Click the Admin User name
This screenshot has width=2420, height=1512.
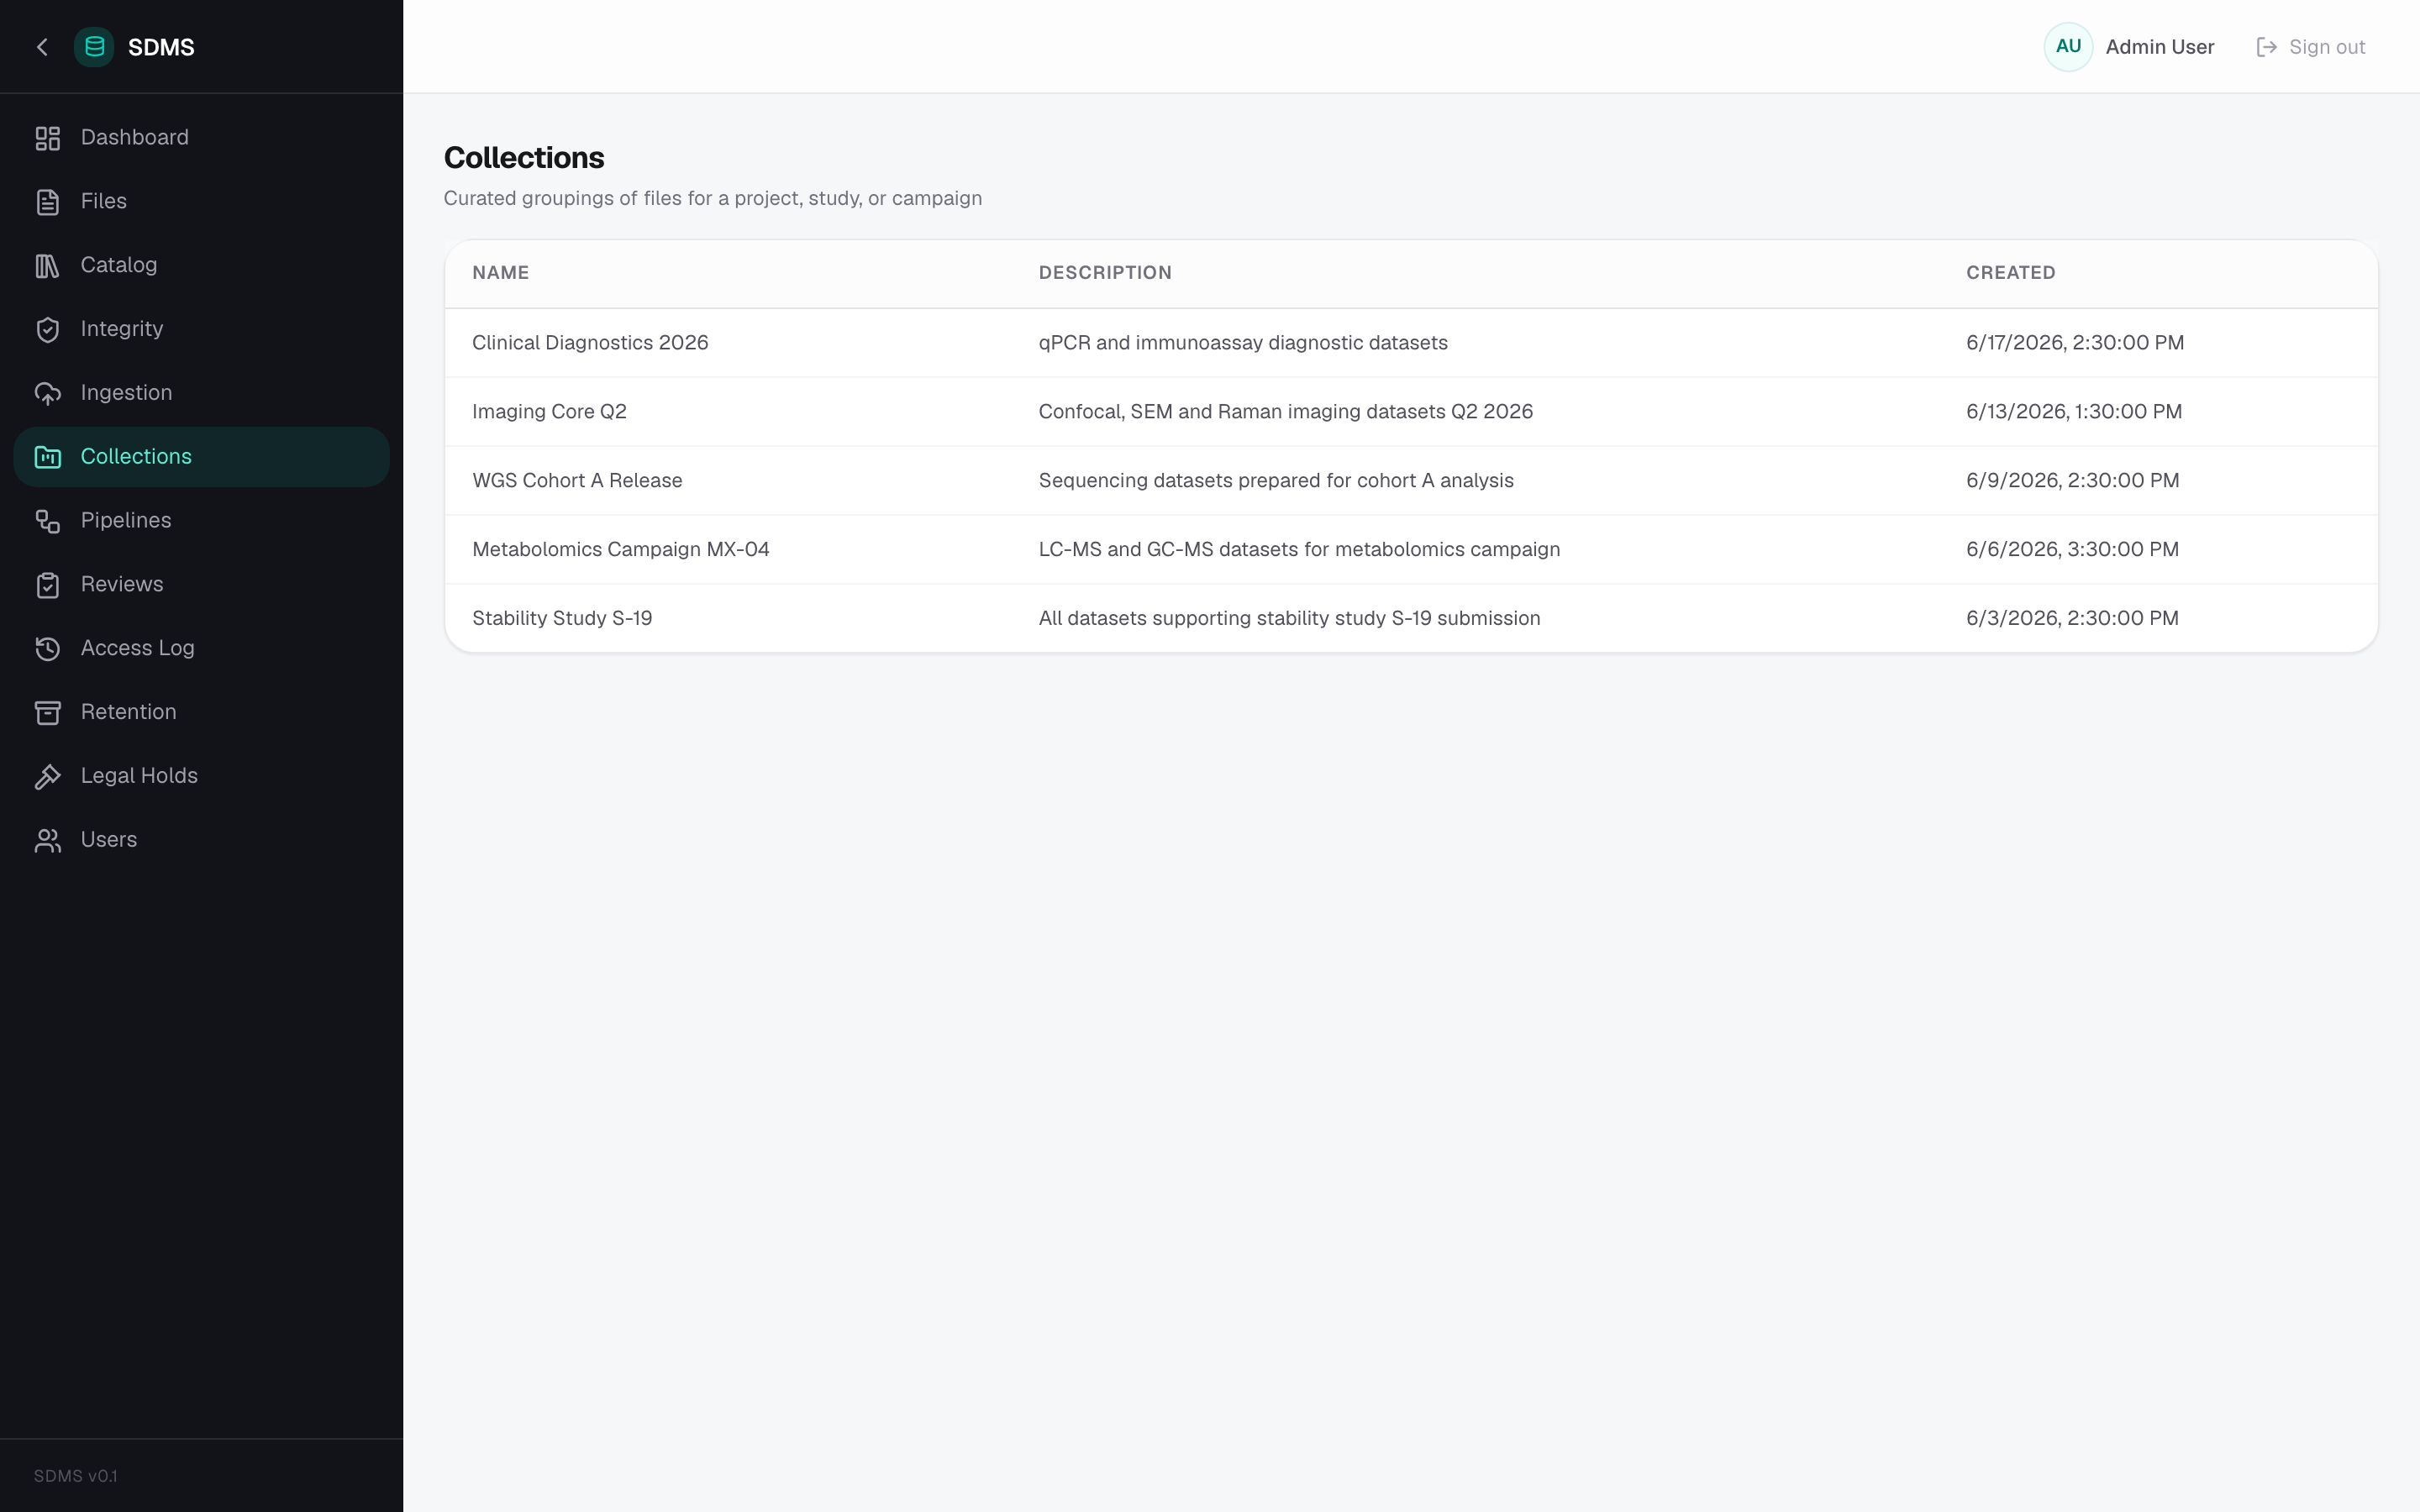(x=2159, y=47)
